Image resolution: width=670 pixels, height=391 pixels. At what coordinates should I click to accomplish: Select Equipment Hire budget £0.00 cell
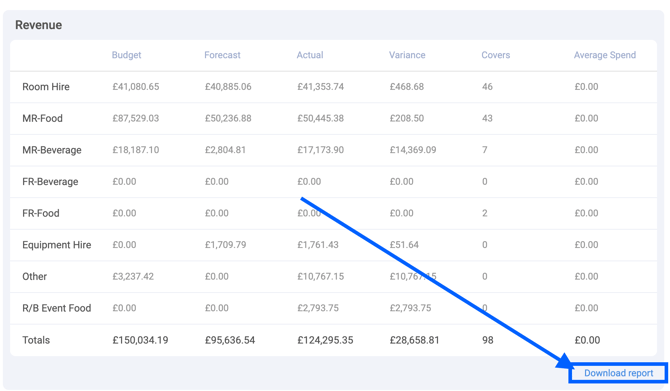tap(124, 245)
